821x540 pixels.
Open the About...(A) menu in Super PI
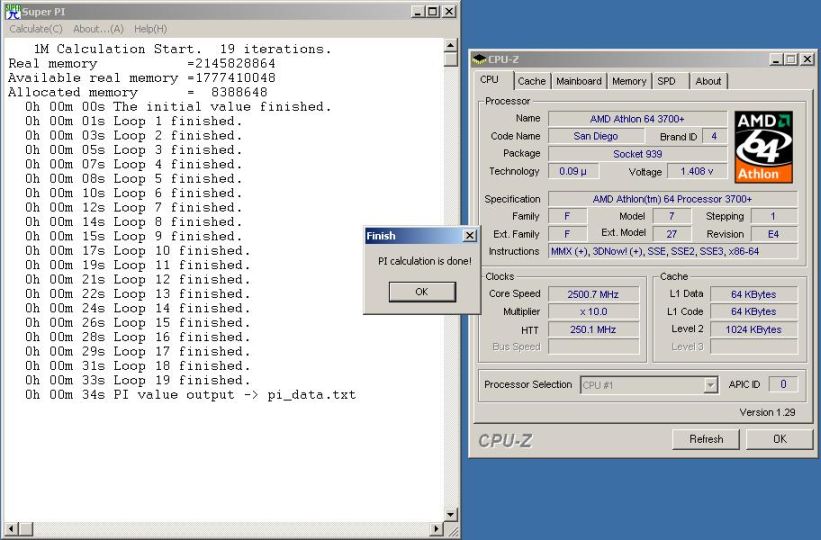pos(98,29)
